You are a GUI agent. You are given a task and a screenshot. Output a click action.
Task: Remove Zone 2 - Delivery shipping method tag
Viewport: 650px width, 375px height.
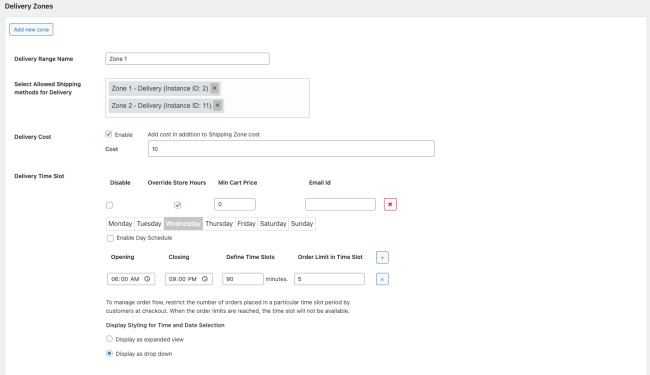(x=218, y=106)
